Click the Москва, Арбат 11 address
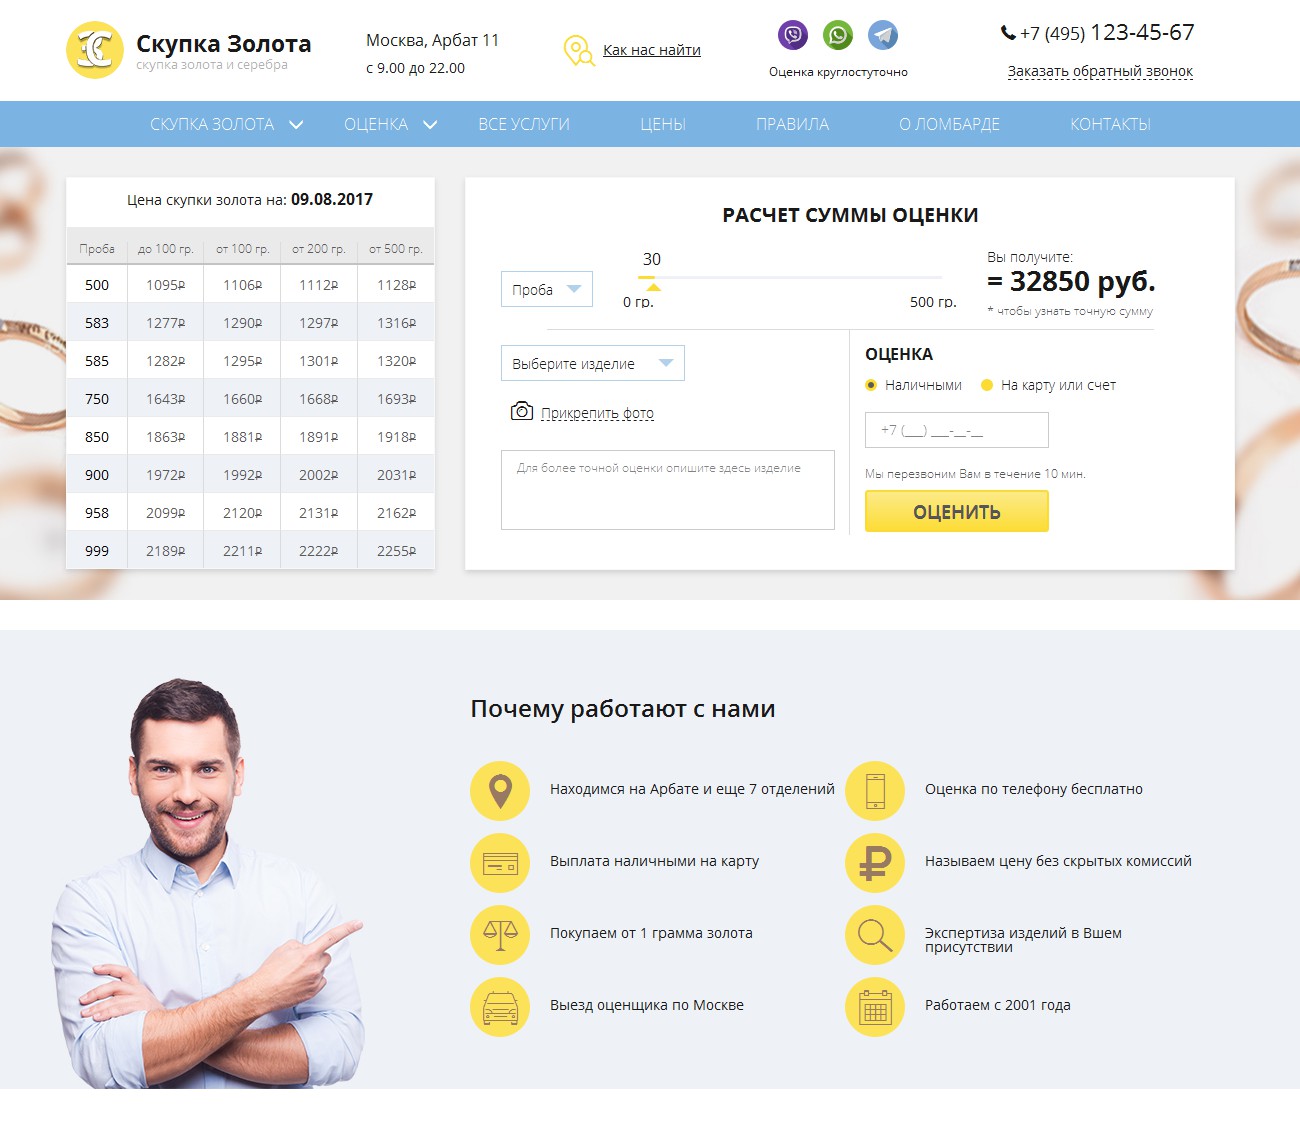1300x1124 pixels. (432, 40)
